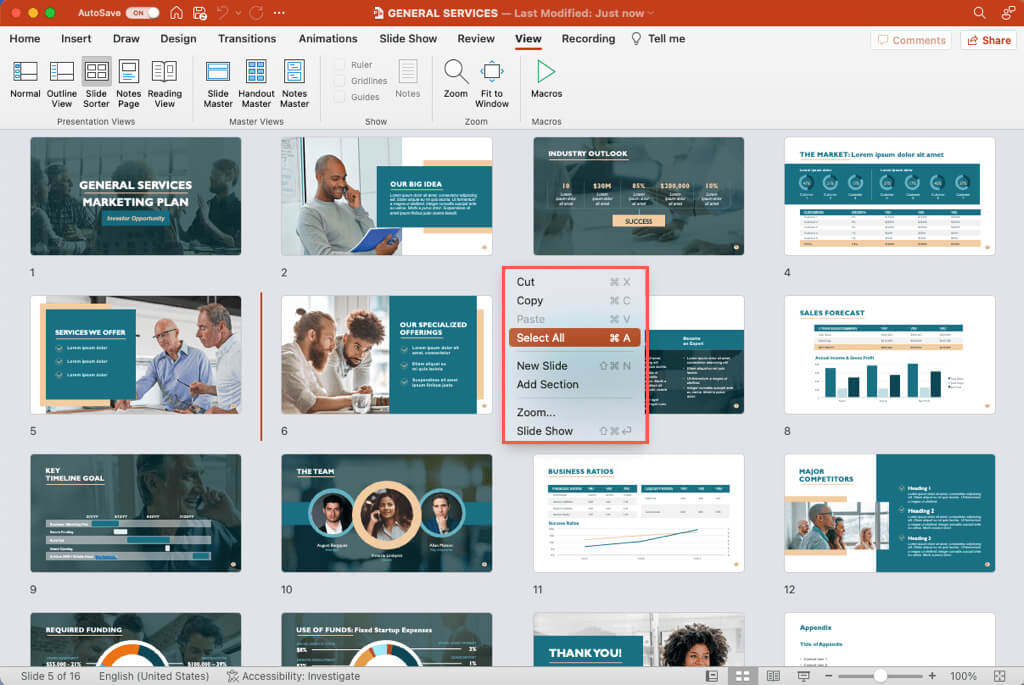Open the Zoom dialog from ribbon
The image size is (1024, 685).
coord(455,79)
